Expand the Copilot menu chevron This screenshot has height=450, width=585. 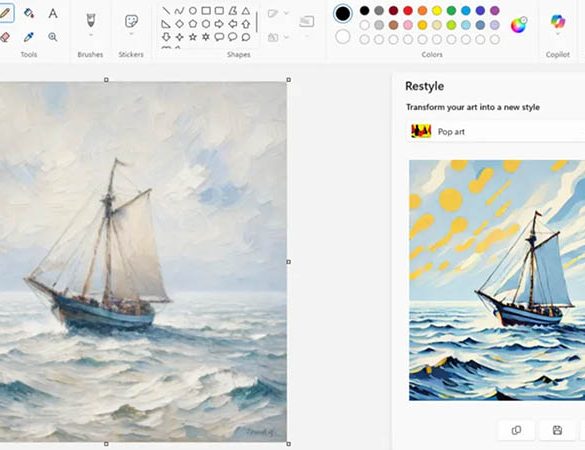point(558,34)
